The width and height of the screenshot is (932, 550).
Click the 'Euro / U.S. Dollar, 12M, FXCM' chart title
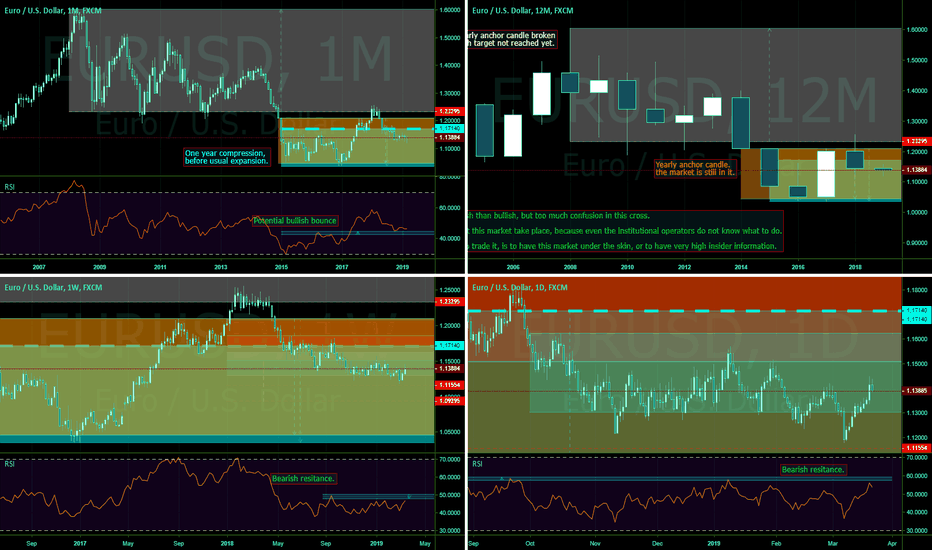click(x=522, y=11)
